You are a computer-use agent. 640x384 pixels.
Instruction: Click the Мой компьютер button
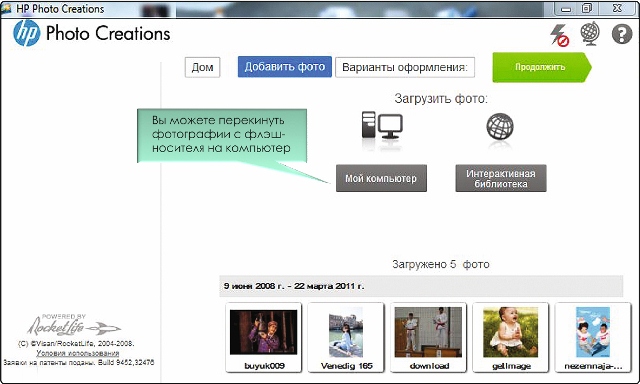(381, 178)
